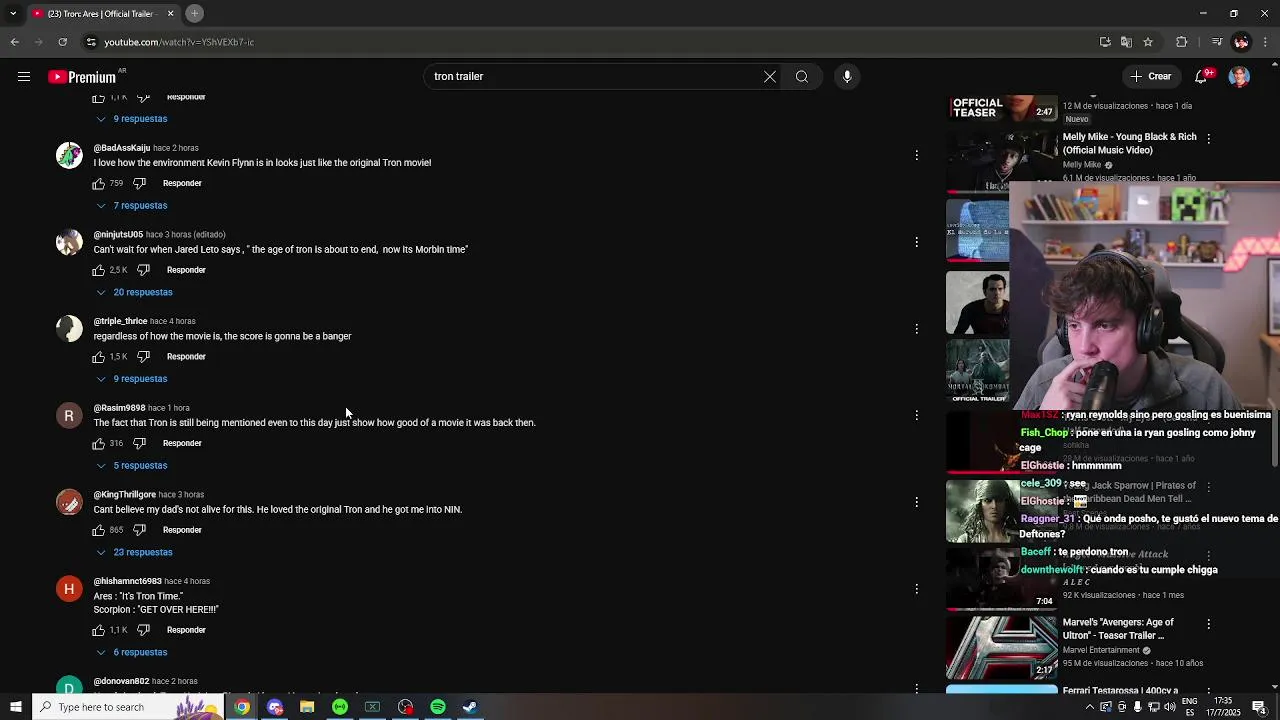Open the taskbar volume control
Image resolution: width=1280 pixels, height=720 pixels.
click(1169, 707)
